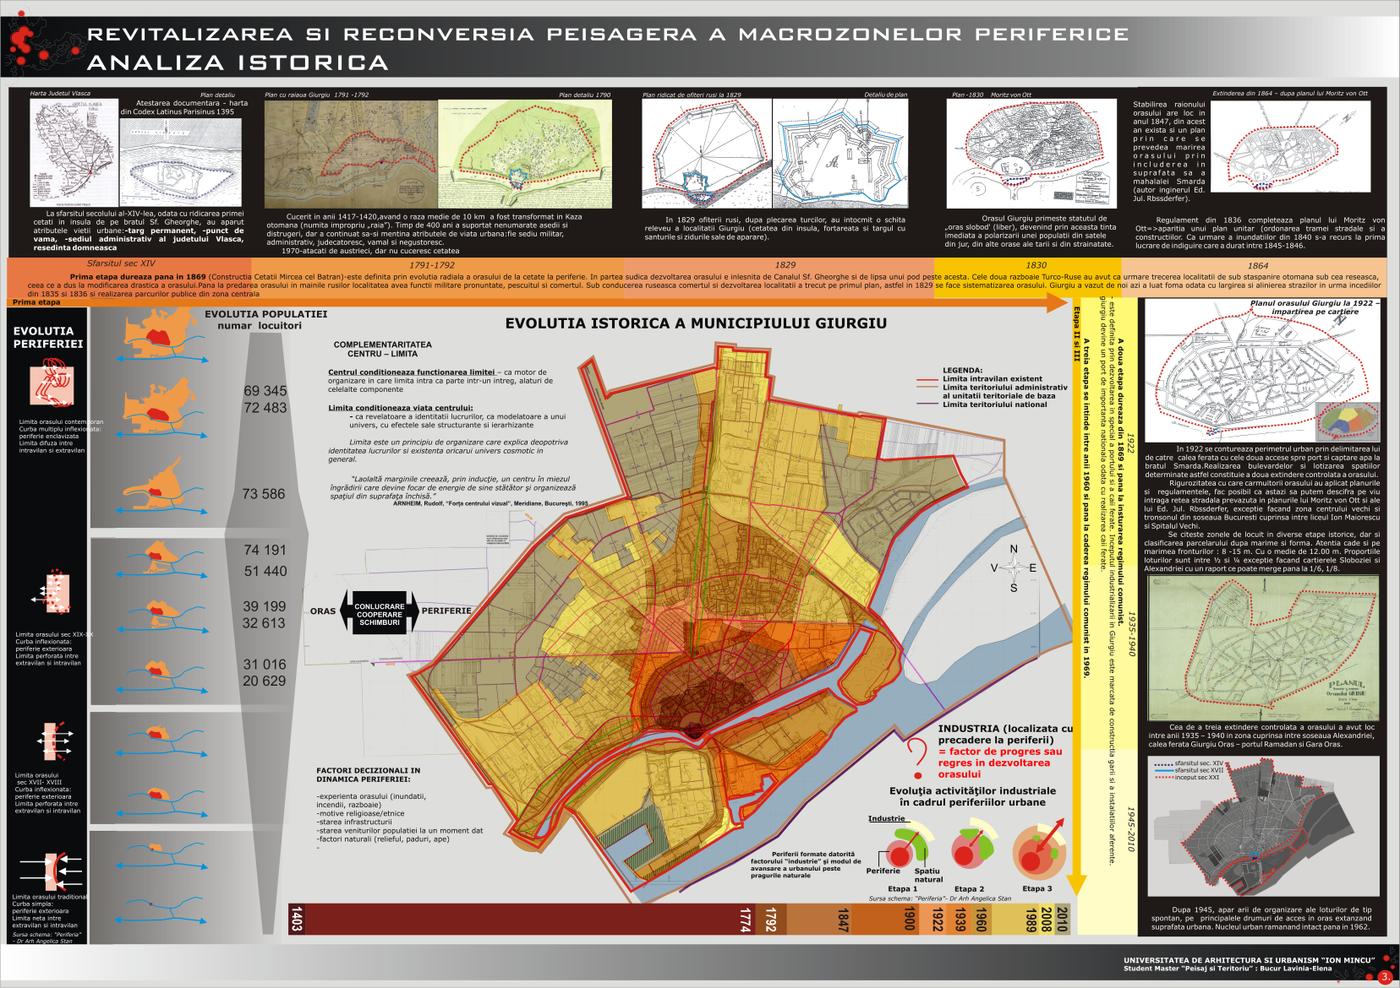The height and width of the screenshot is (988, 1400).
Task: Click the 'ANALIZA ISTORICA' heading
Action: 238,63
